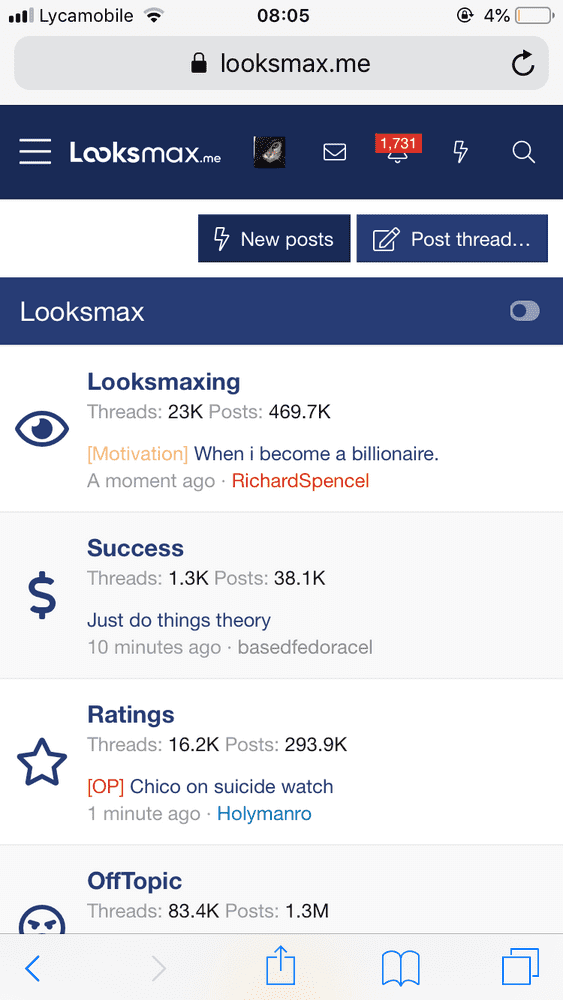Tap the eye icon beside Looksmaxing
Viewport: 563px width, 1000px height.
coord(41,428)
